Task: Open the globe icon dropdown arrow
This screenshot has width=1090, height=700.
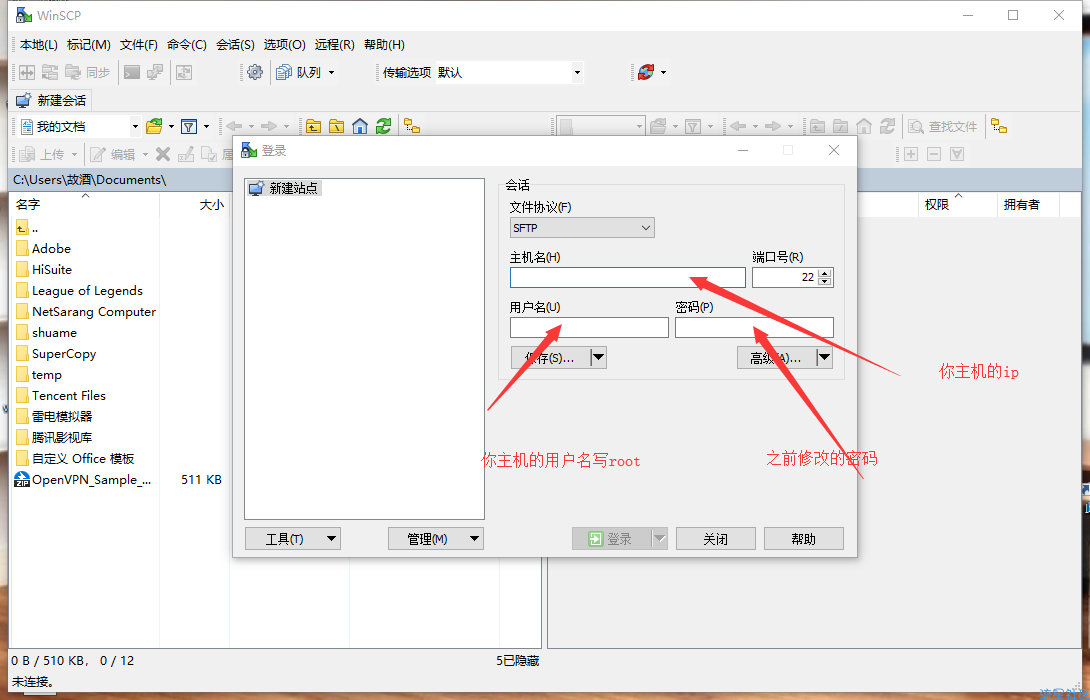Action: 663,72
